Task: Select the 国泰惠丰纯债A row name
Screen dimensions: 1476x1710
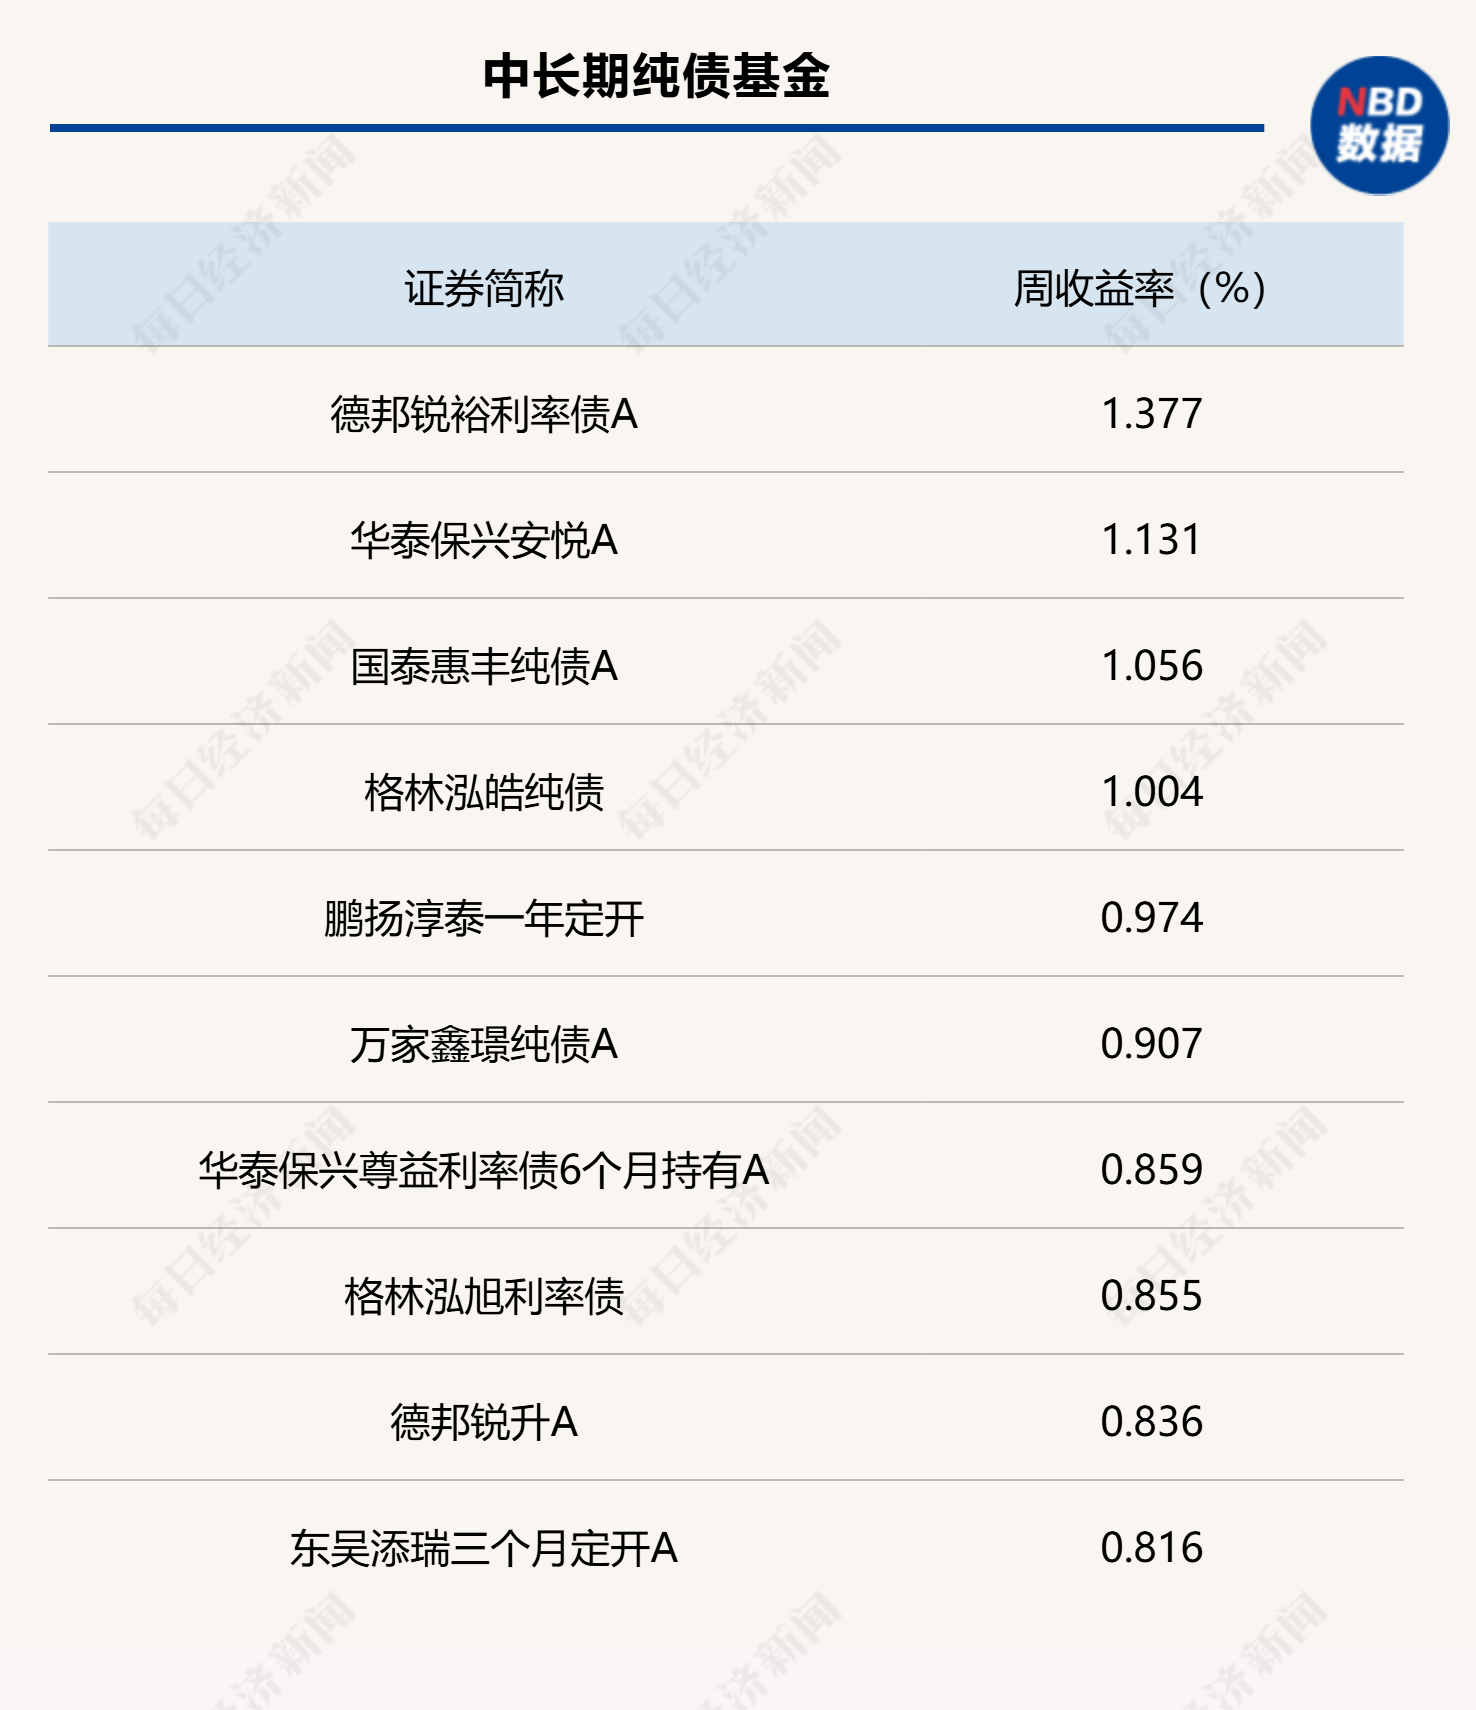Action: pyautogui.click(x=484, y=666)
